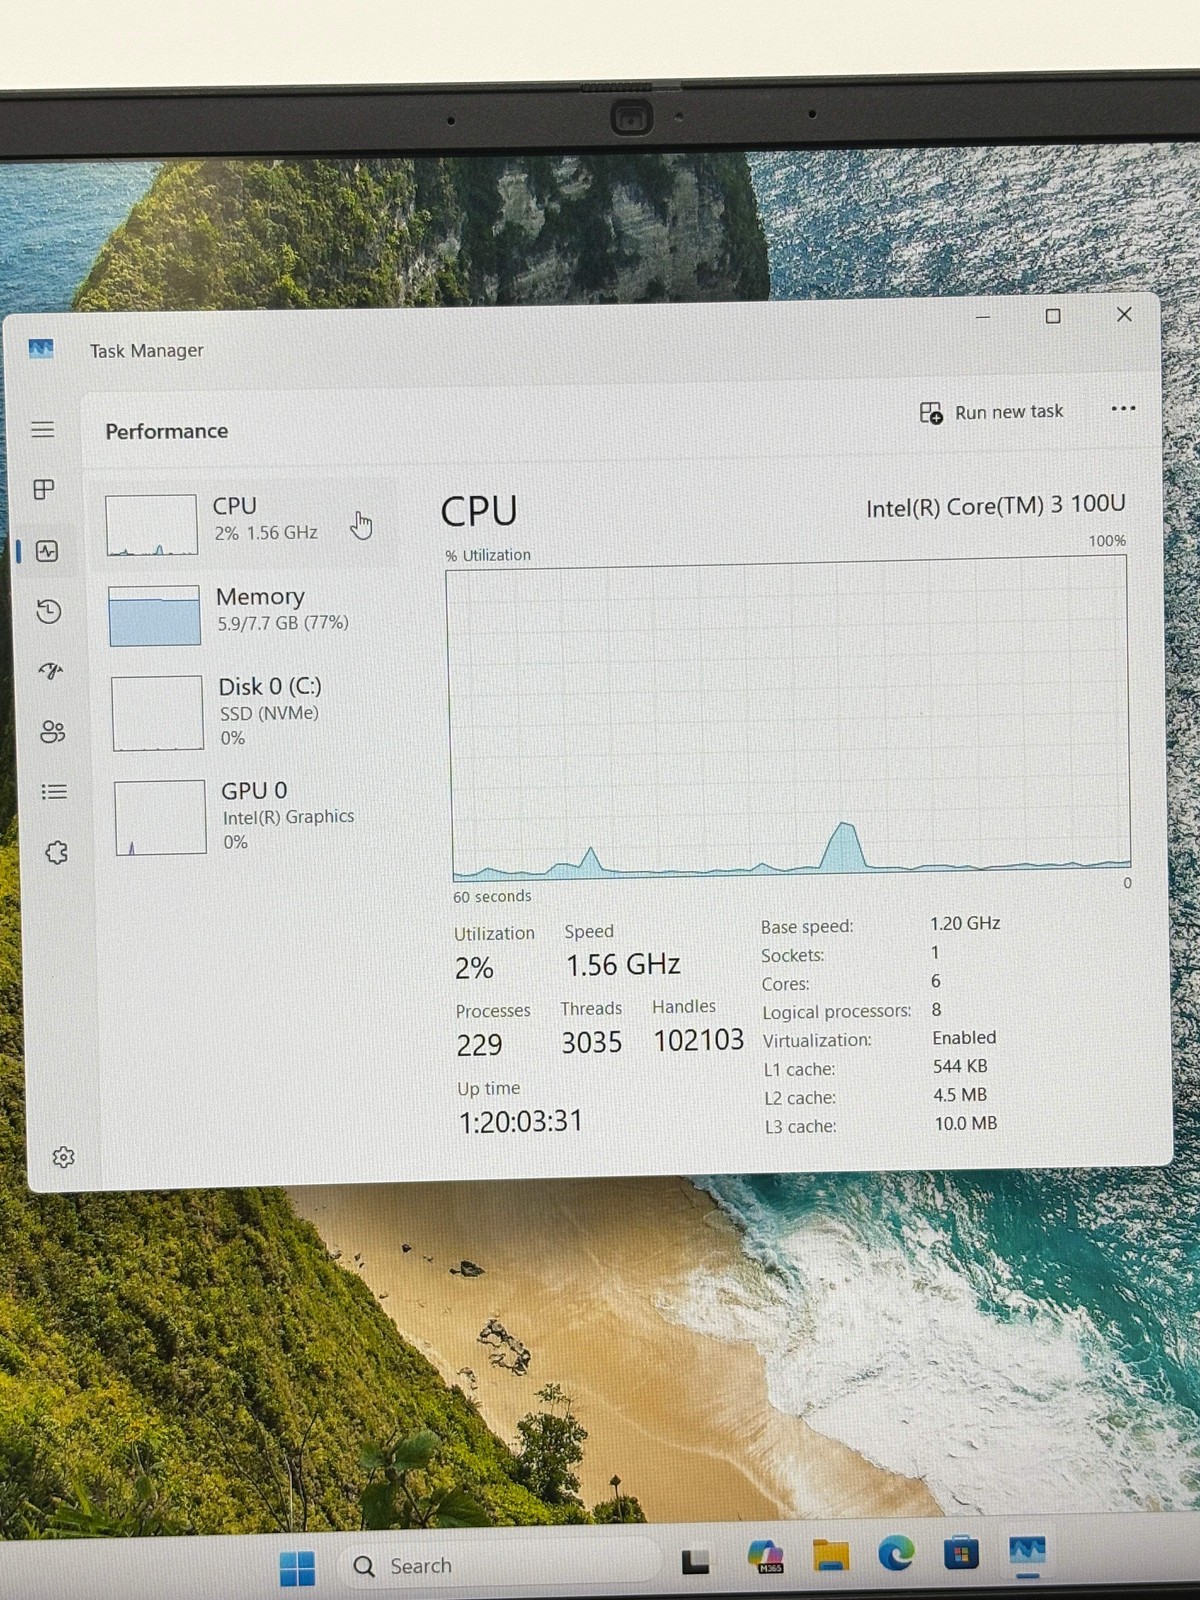1200x1600 pixels.
Task: Click the taskbar Search box
Action: click(500, 1565)
